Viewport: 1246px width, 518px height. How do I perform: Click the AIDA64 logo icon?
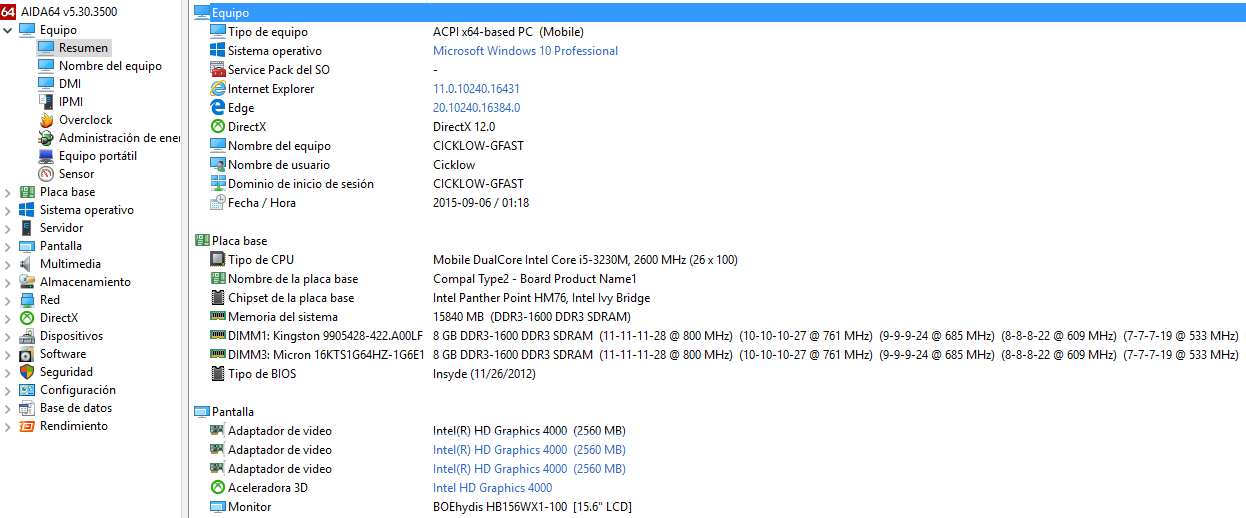(x=9, y=11)
